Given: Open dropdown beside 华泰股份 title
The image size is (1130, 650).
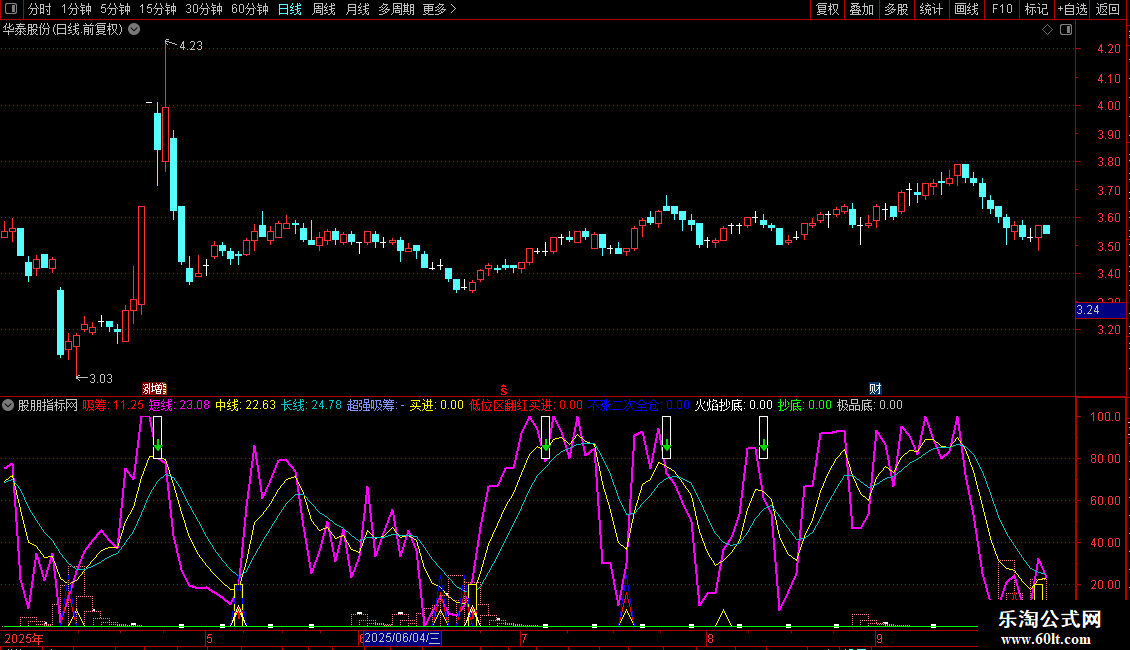Looking at the screenshot, I should click(x=134, y=30).
